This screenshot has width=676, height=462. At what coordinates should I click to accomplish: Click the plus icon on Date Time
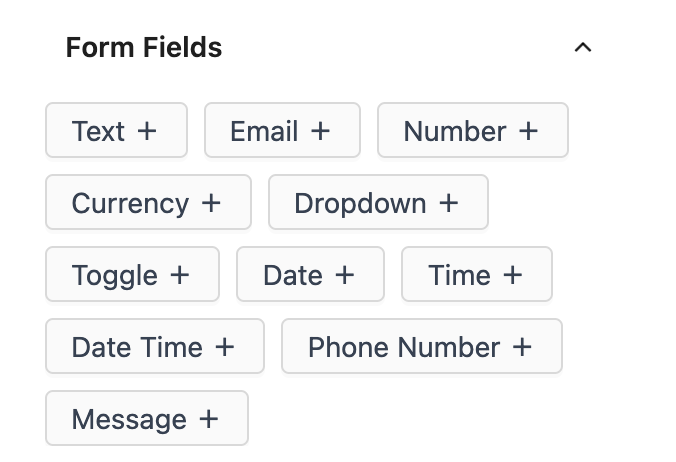[225, 347]
